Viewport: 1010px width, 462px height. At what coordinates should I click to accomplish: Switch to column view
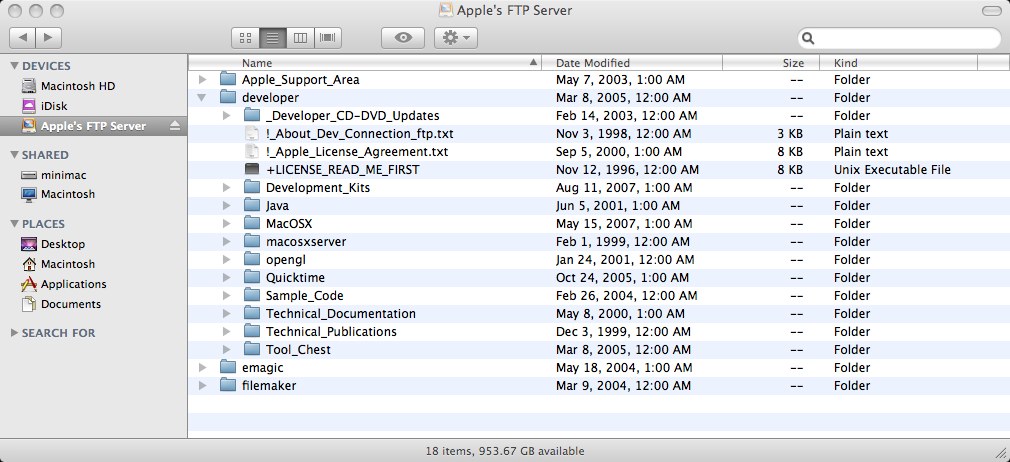pos(300,38)
